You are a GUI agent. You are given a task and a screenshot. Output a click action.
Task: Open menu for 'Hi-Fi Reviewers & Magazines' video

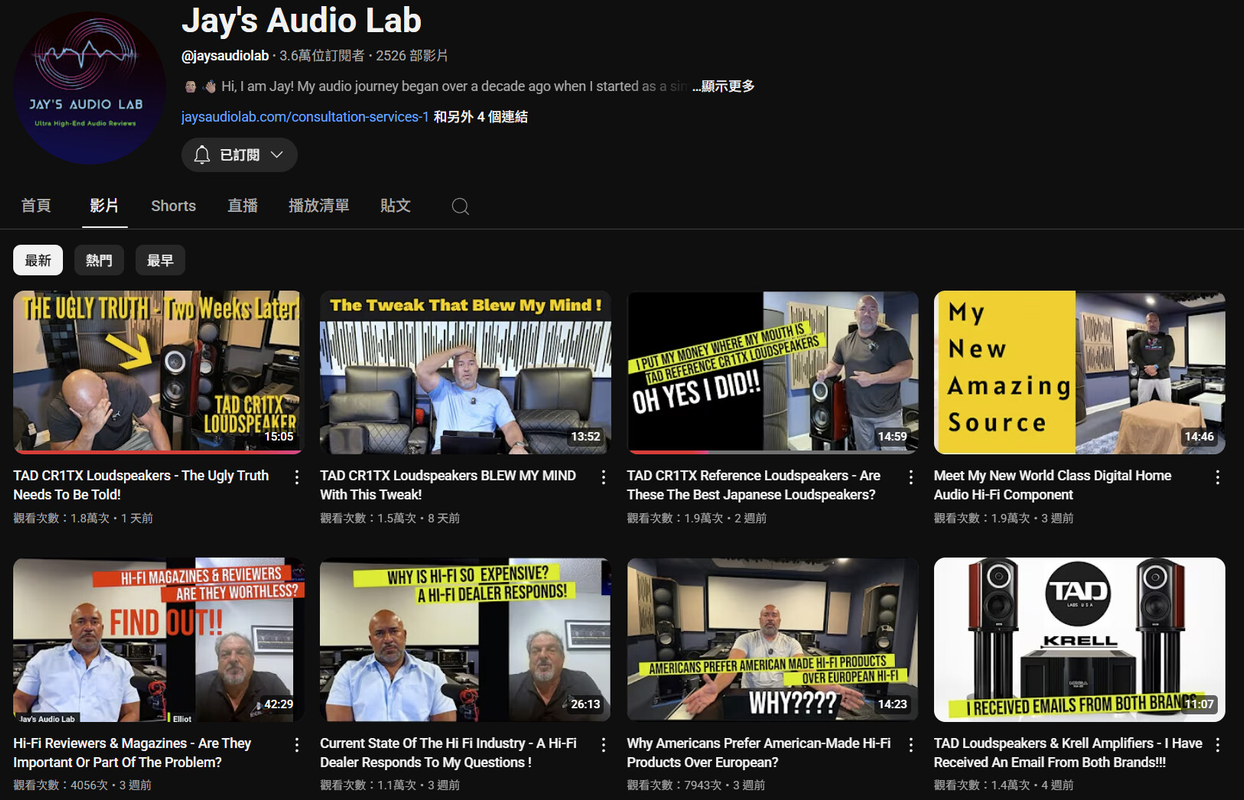297,745
